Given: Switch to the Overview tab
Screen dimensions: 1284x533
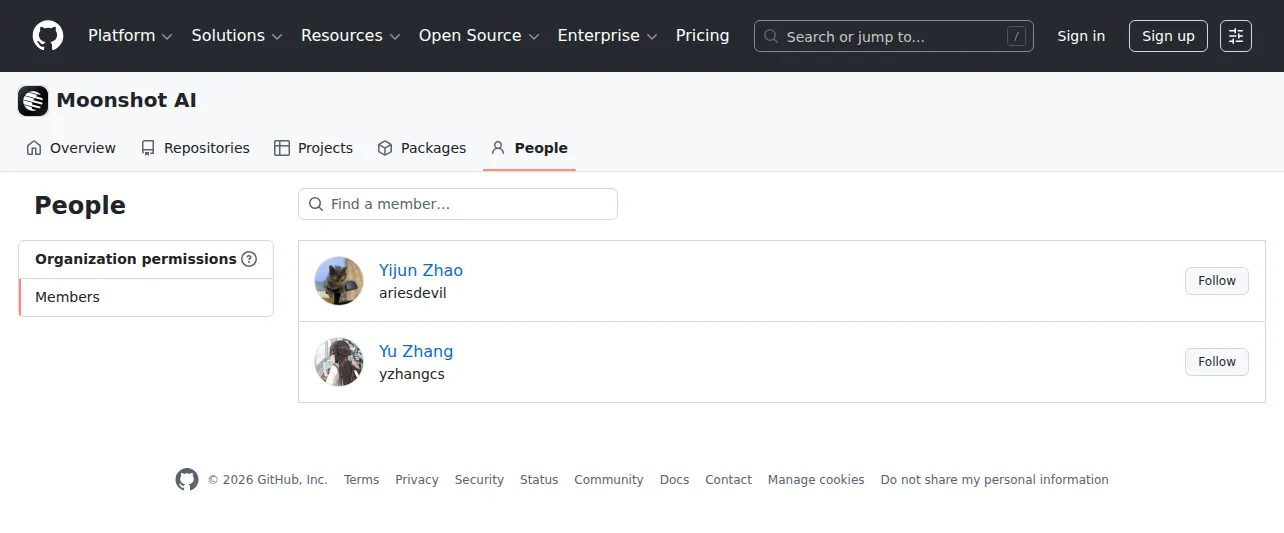Looking at the screenshot, I should coord(71,148).
